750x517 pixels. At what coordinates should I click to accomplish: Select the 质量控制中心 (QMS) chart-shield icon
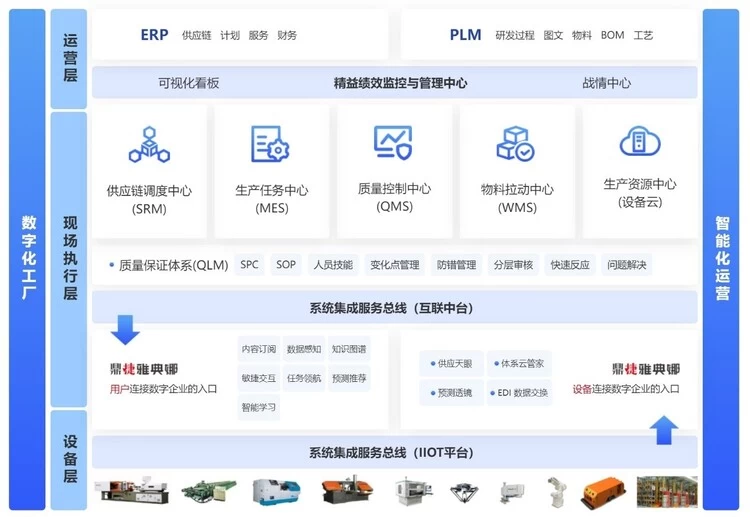coord(393,143)
